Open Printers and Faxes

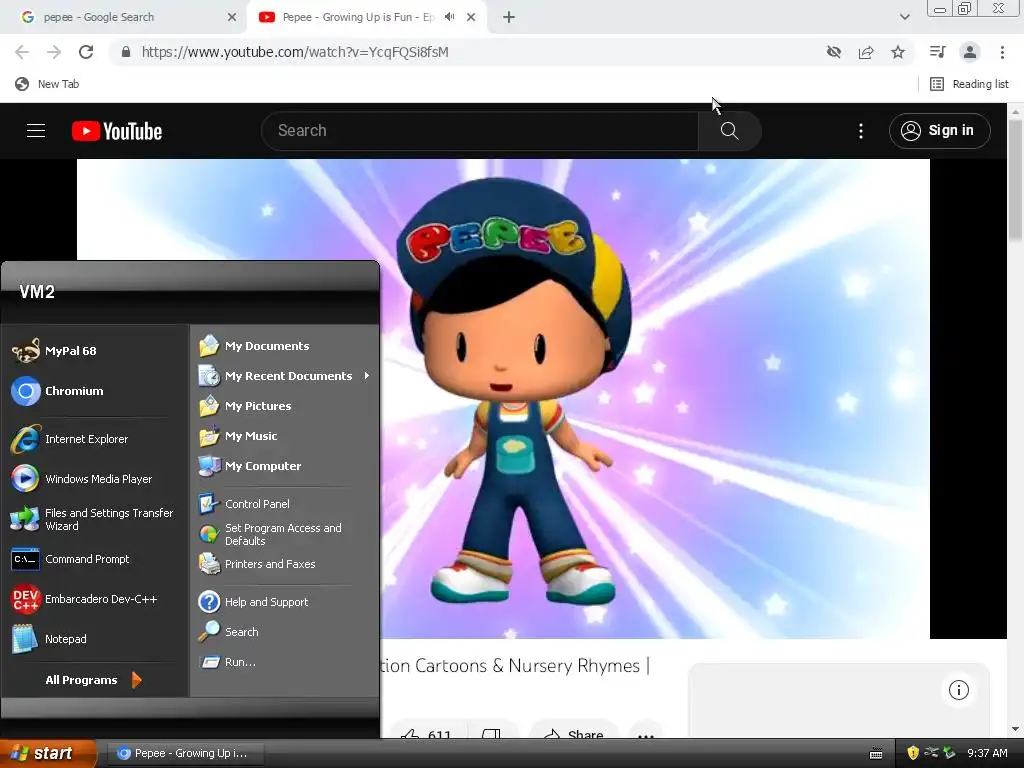coord(285,564)
